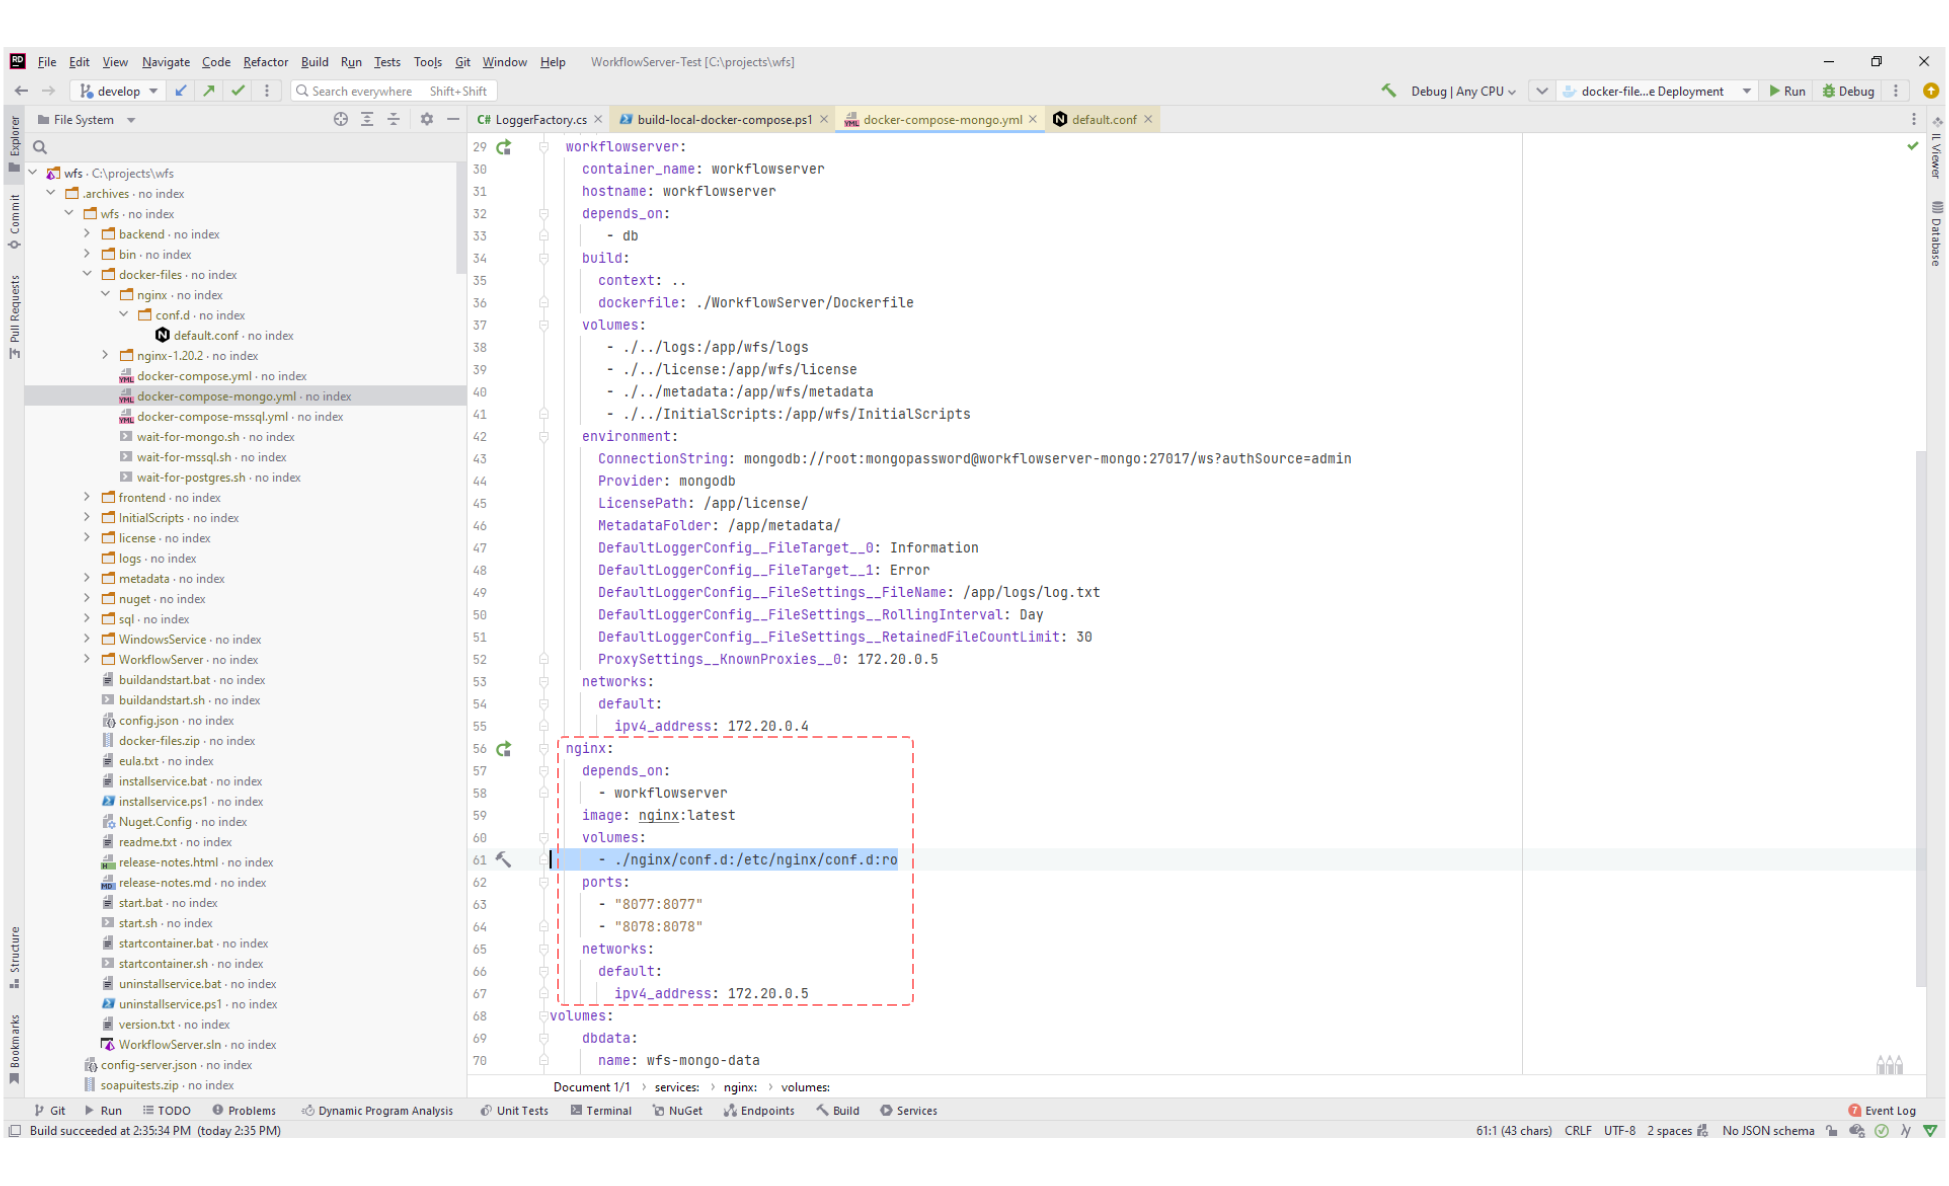Click the notifications orange icon top right

pos(1931,91)
